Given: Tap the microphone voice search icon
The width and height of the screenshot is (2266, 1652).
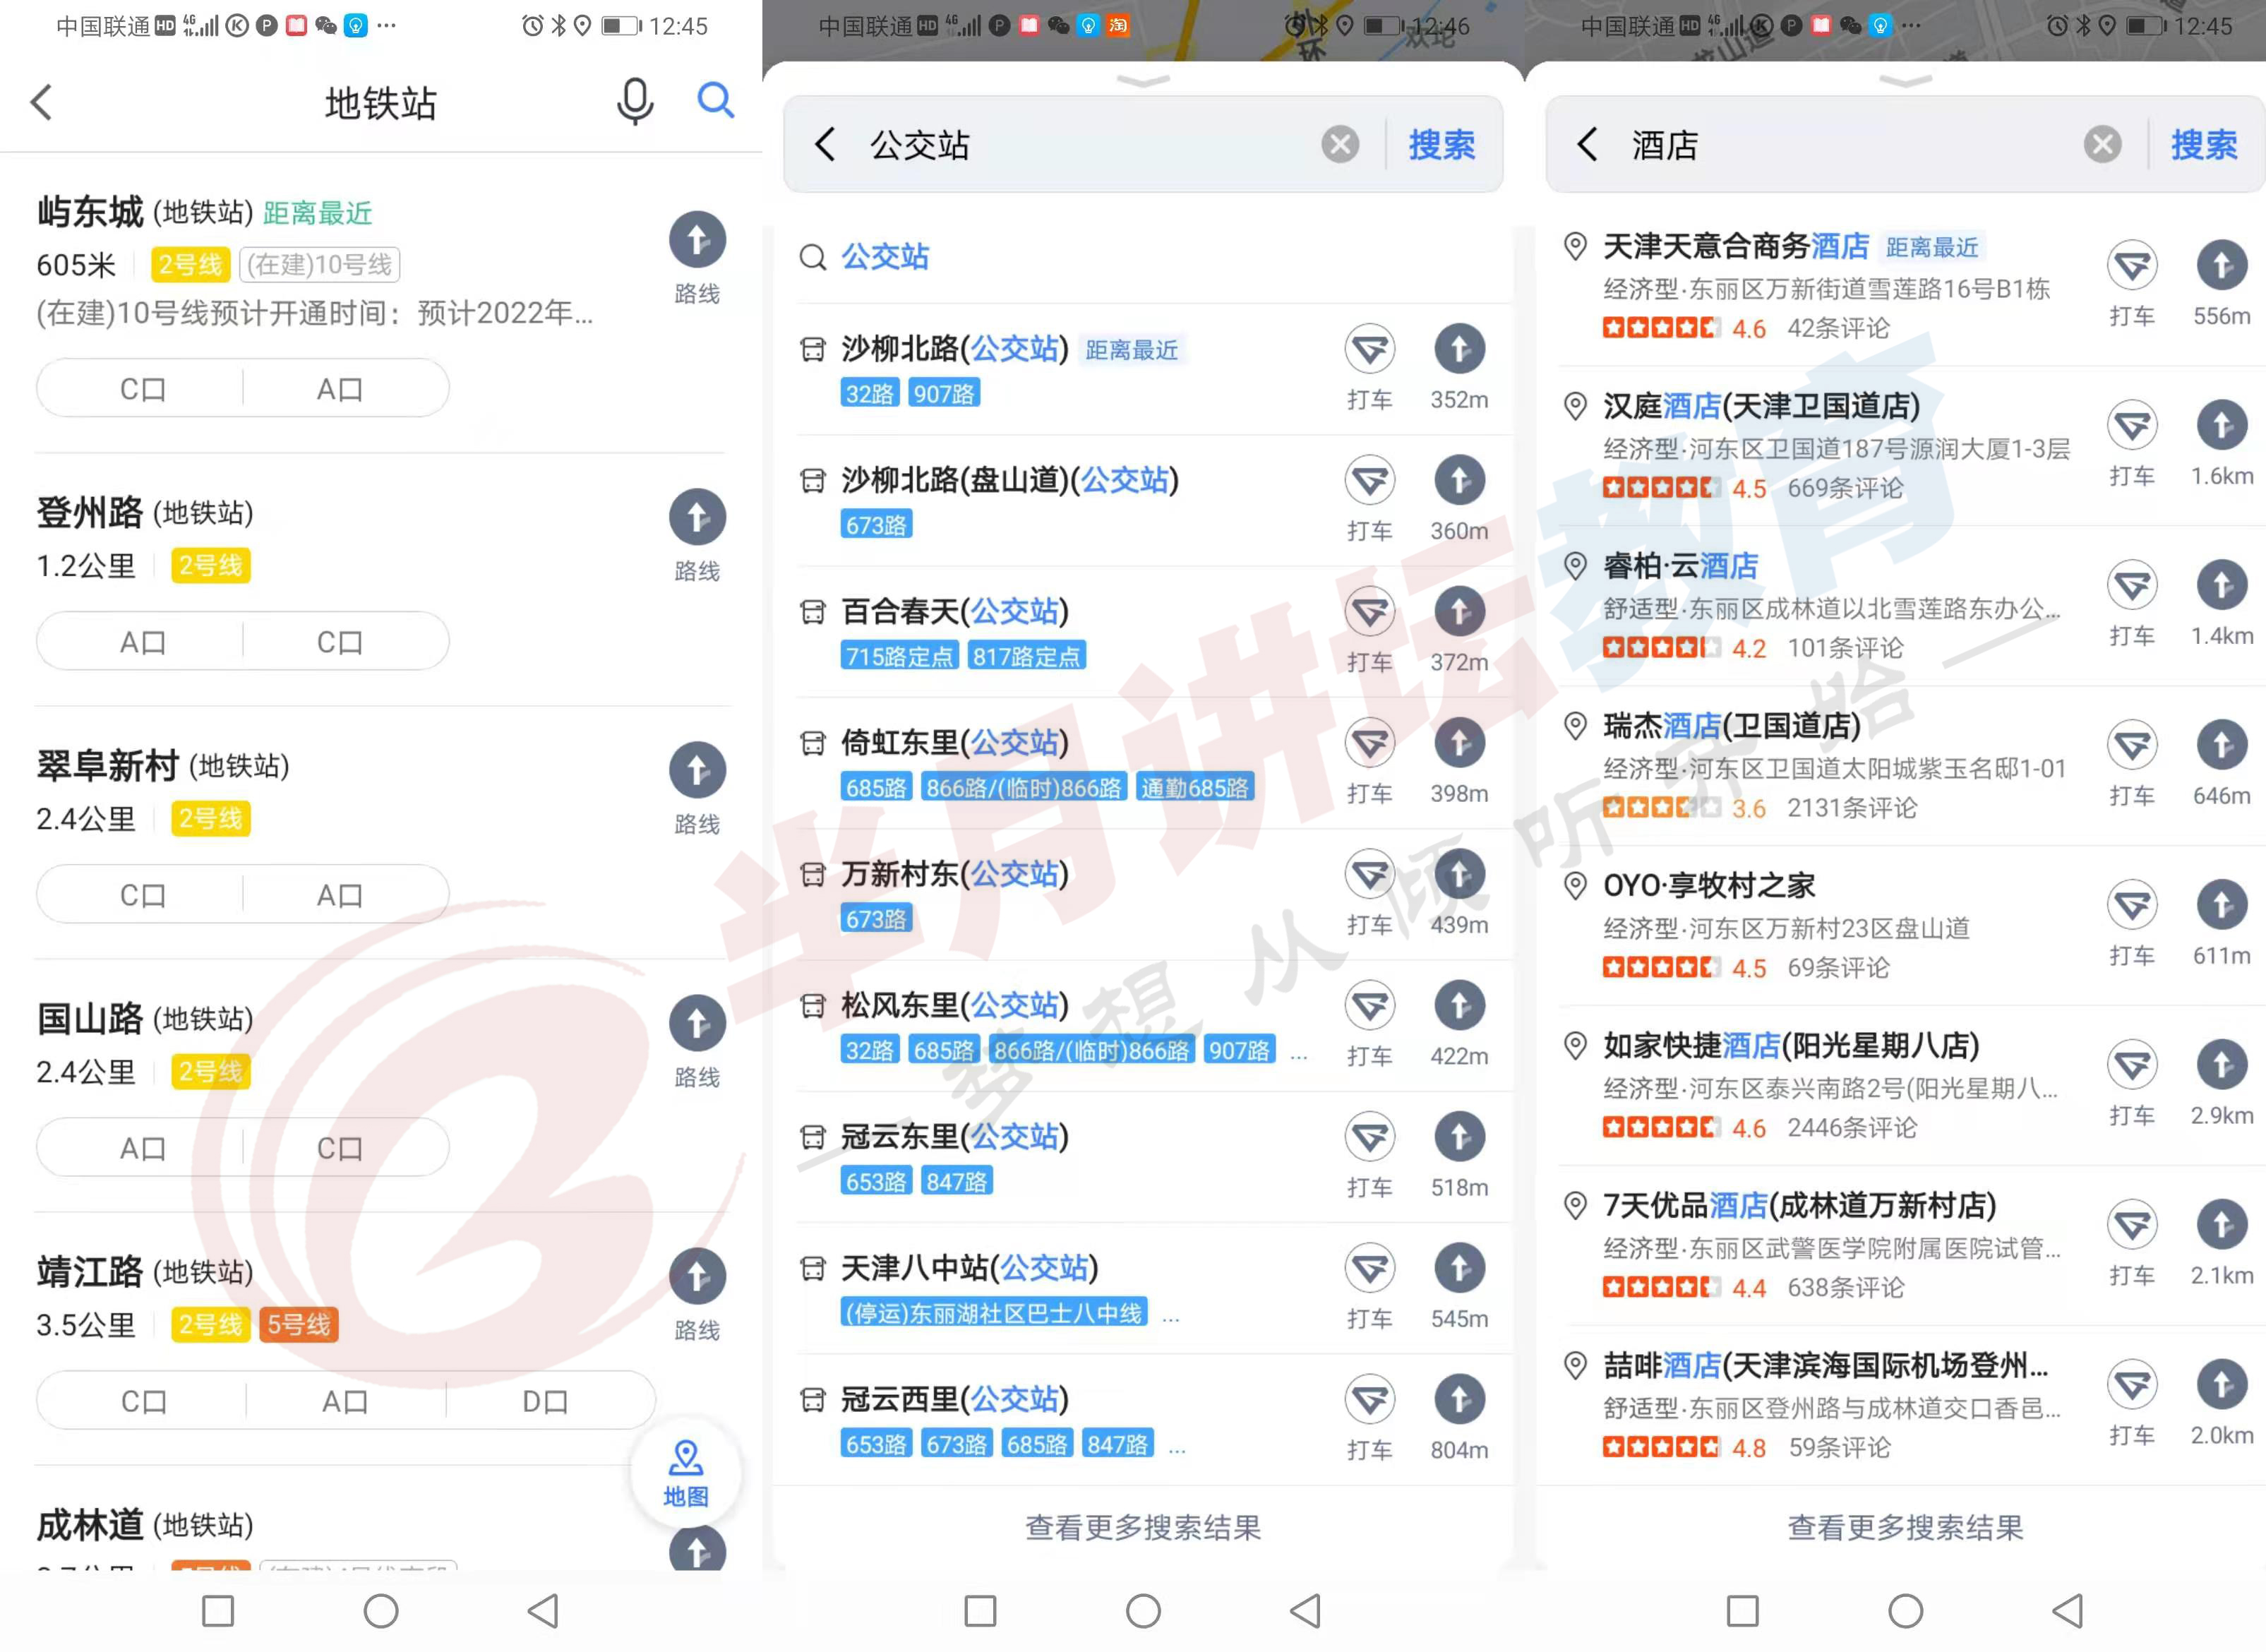Looking at the screenshot, I should pyautogui.click(x=634, y=101).
